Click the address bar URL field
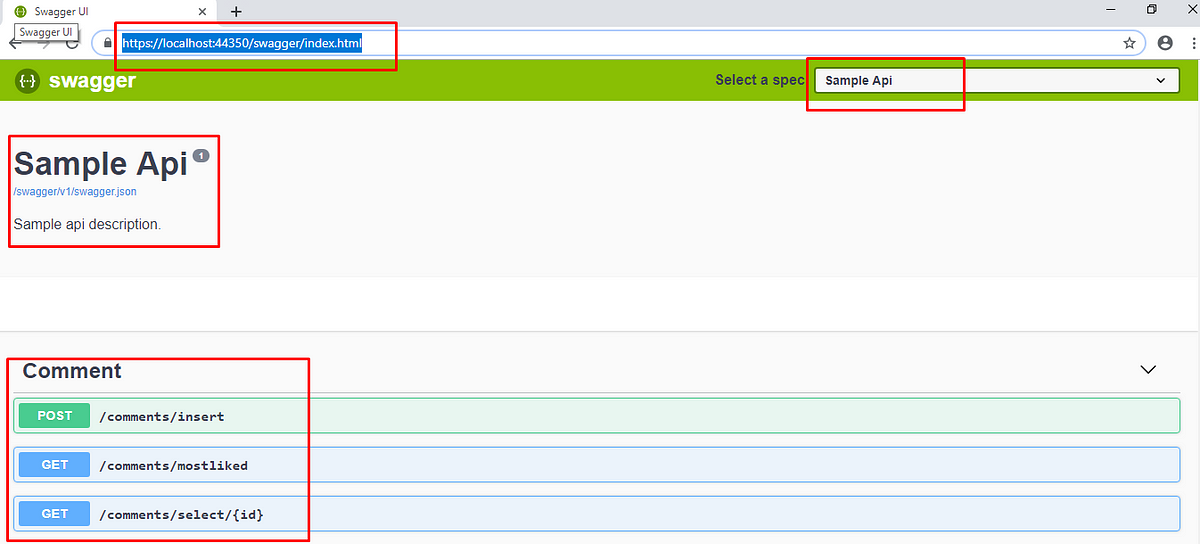Viewport: 1200px width, 544px height. [x=618, y=43]
